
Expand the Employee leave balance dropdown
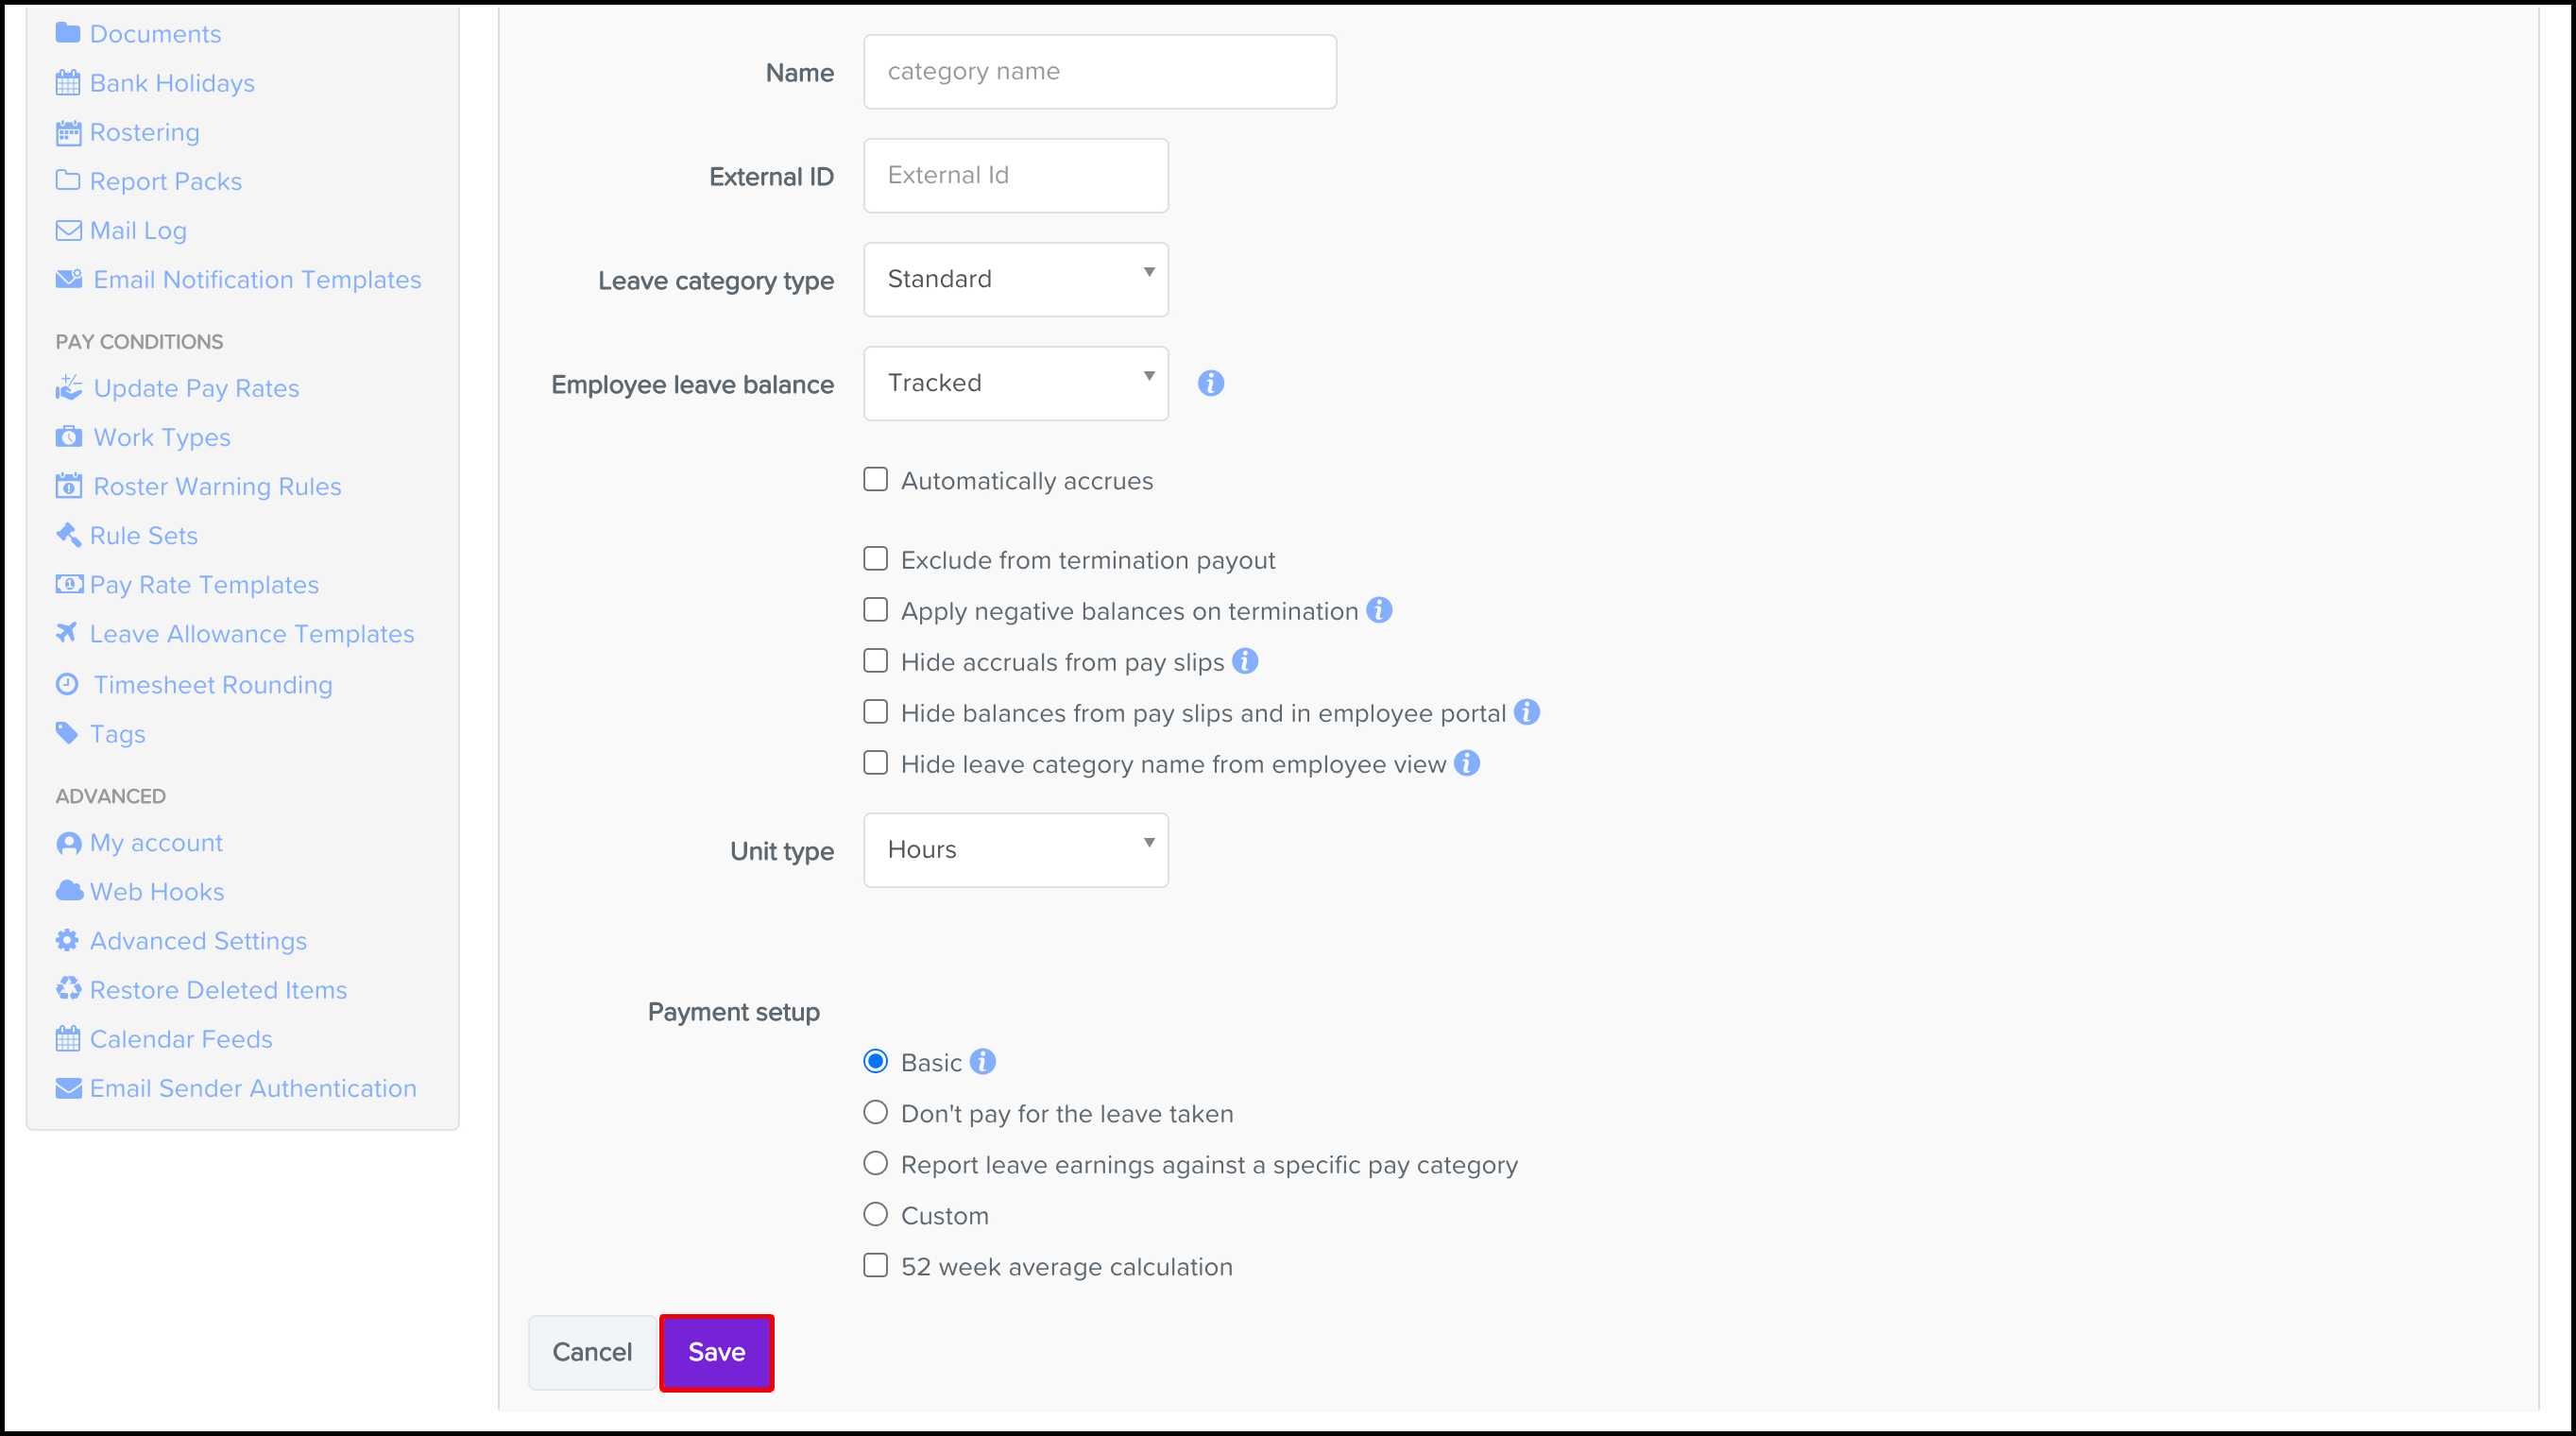pos(1015,383)
